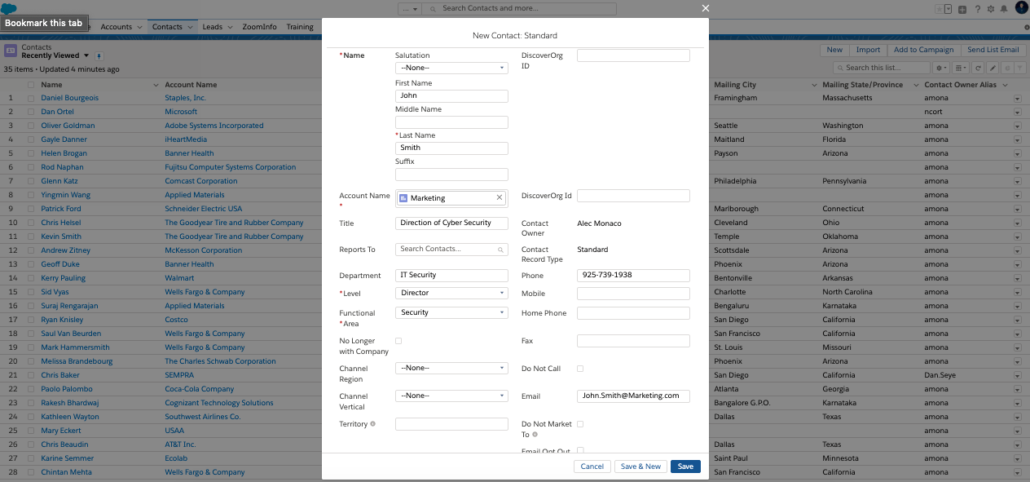Click the filter funnel icon
This screenshot has height=482, width=1030.
tap(1019, 68)
